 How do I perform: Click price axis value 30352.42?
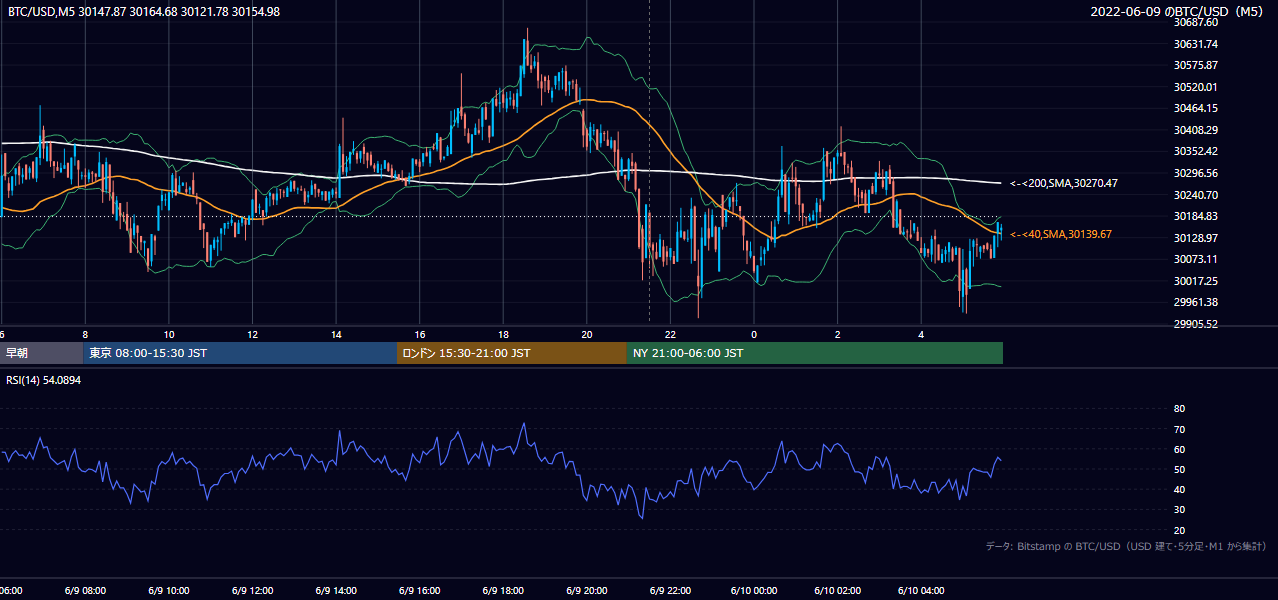(1196, 151)
